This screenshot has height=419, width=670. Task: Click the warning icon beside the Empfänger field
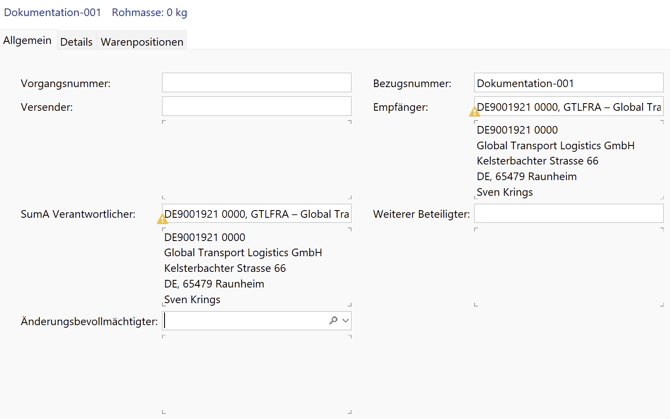(x=474, y=112)
